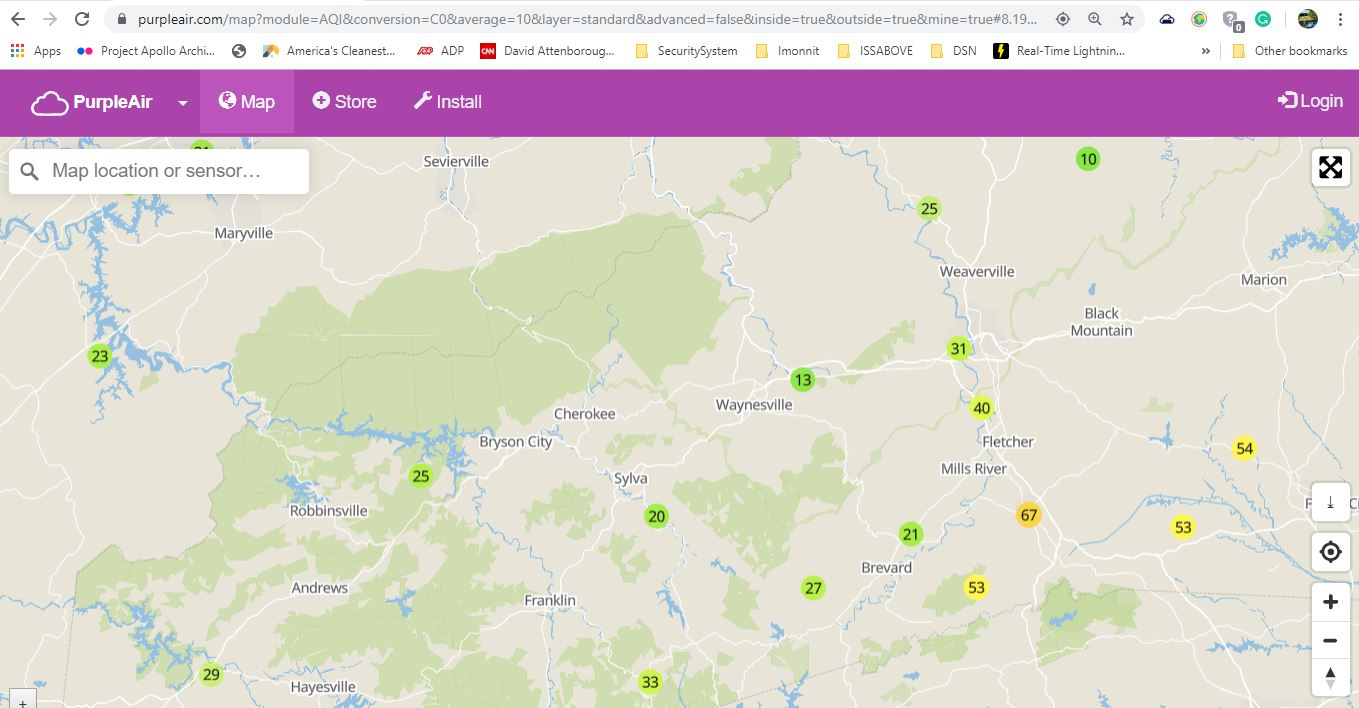Click the compass reset arrow control
Screen dimensions: 1359x708
pyautogui.click(x=1330, y=677)
